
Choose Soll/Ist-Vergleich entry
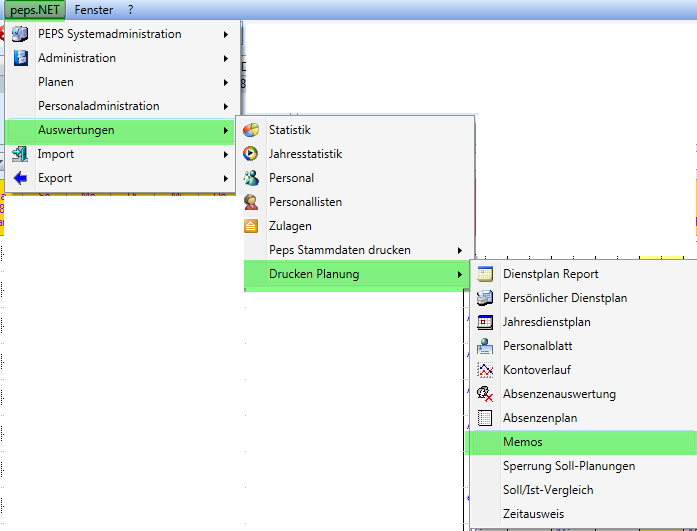[x=584, y=490]
